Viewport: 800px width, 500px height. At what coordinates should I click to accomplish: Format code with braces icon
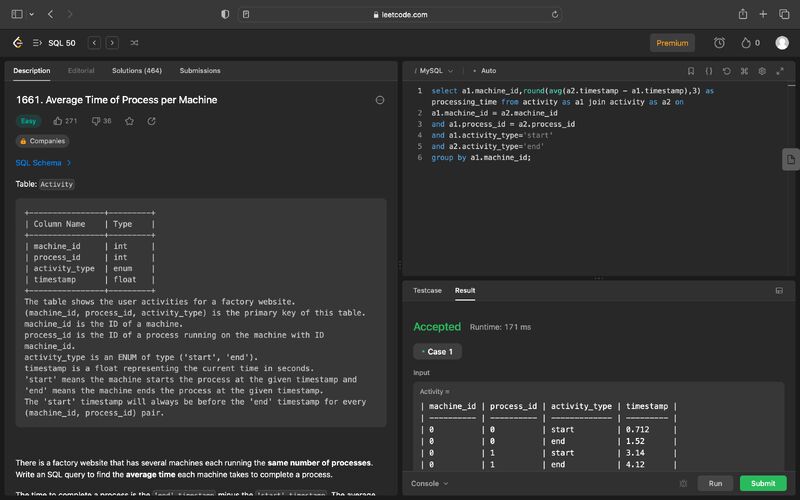[x=709, y=71]
